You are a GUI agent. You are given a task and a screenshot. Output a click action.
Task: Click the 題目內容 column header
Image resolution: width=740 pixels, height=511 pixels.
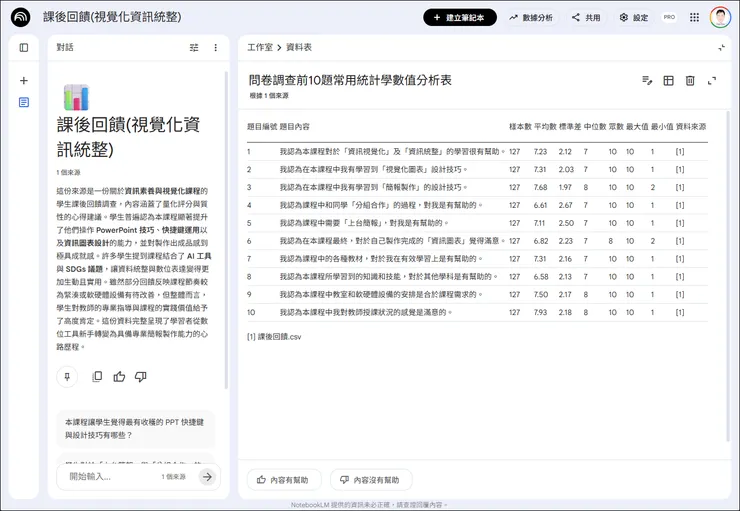pos(294,126)
